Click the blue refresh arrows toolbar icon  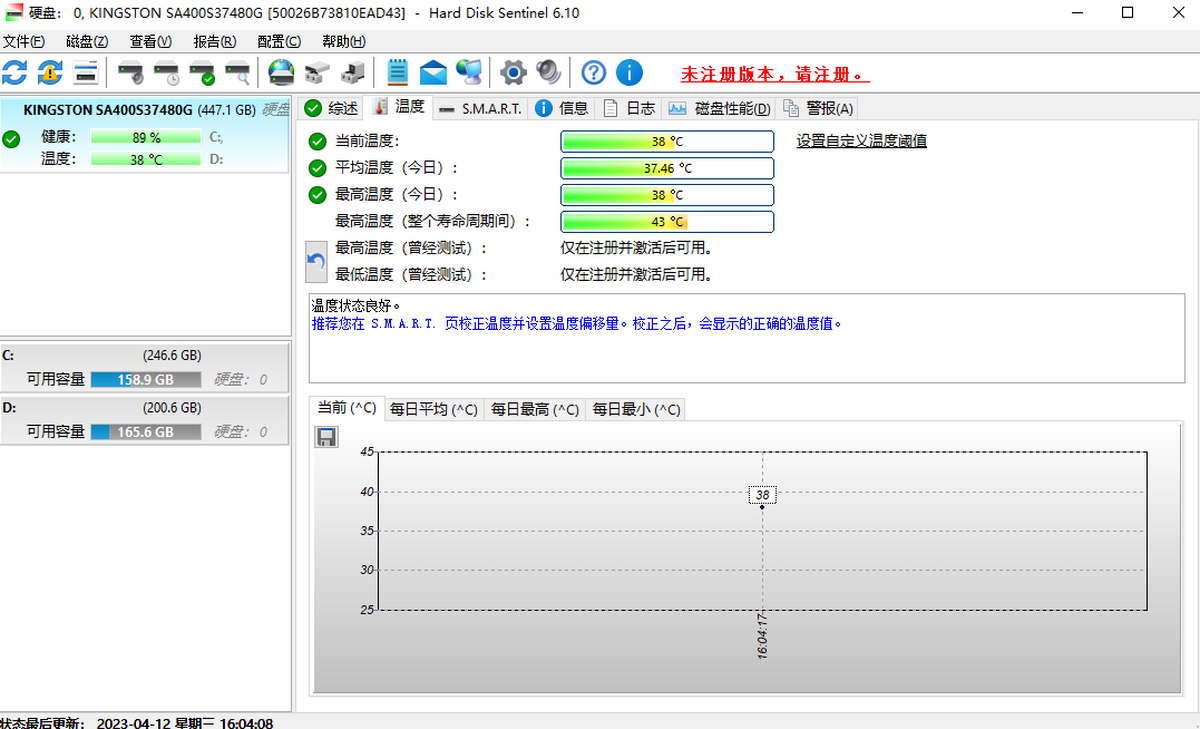[x=15, y=72]
